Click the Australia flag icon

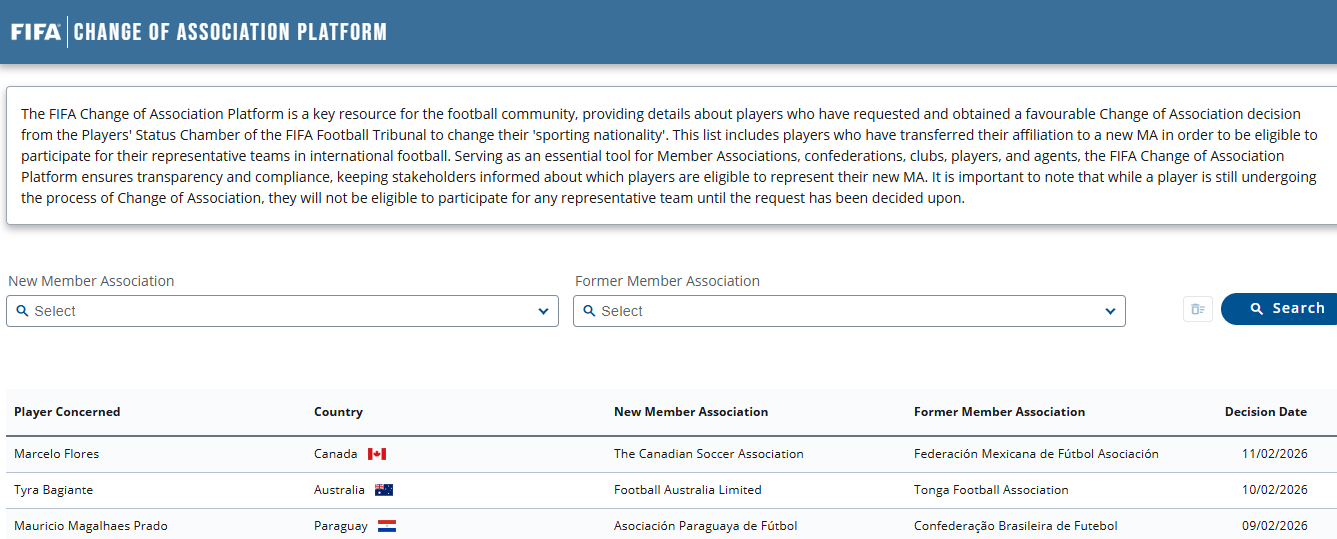384,490
